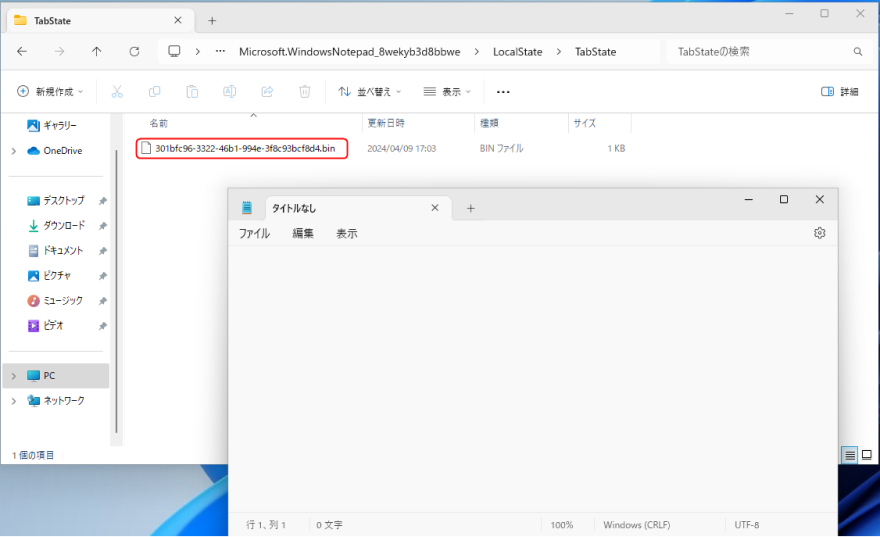Add a new Notepad tab

[470, 208]
